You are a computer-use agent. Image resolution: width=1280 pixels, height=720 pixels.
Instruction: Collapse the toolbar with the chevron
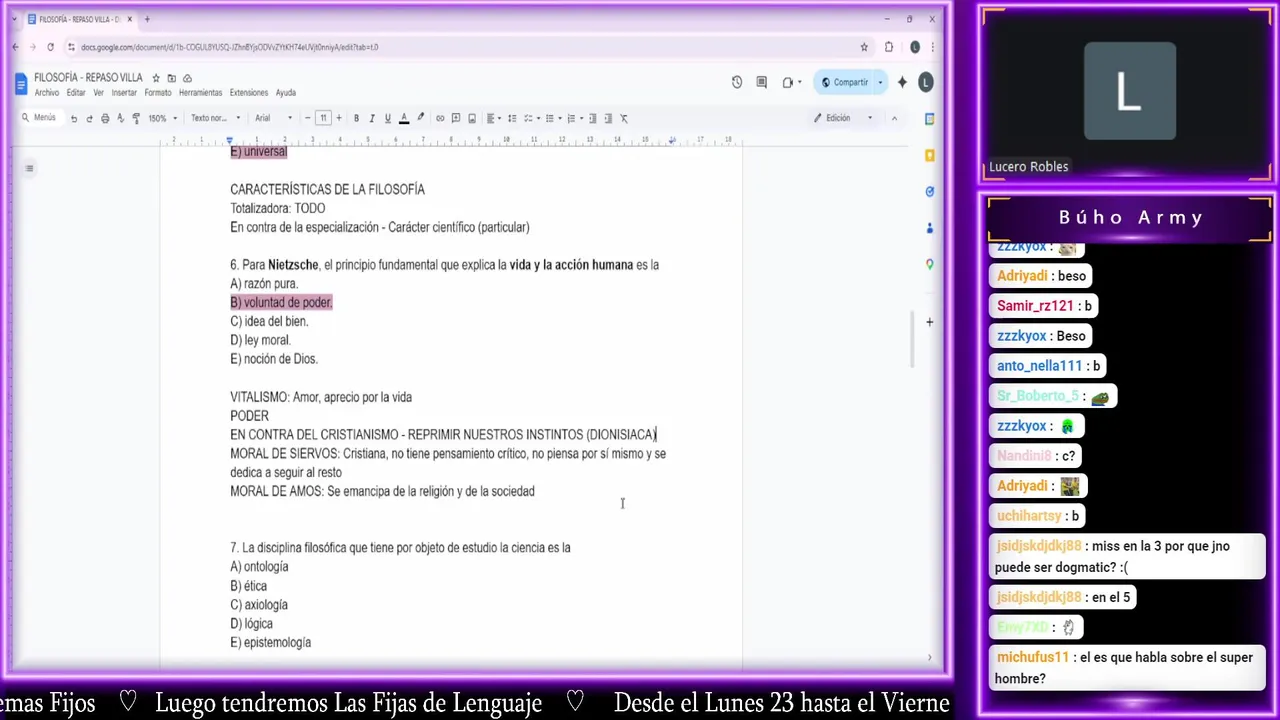pyautogui.click(x=894, y=118)
